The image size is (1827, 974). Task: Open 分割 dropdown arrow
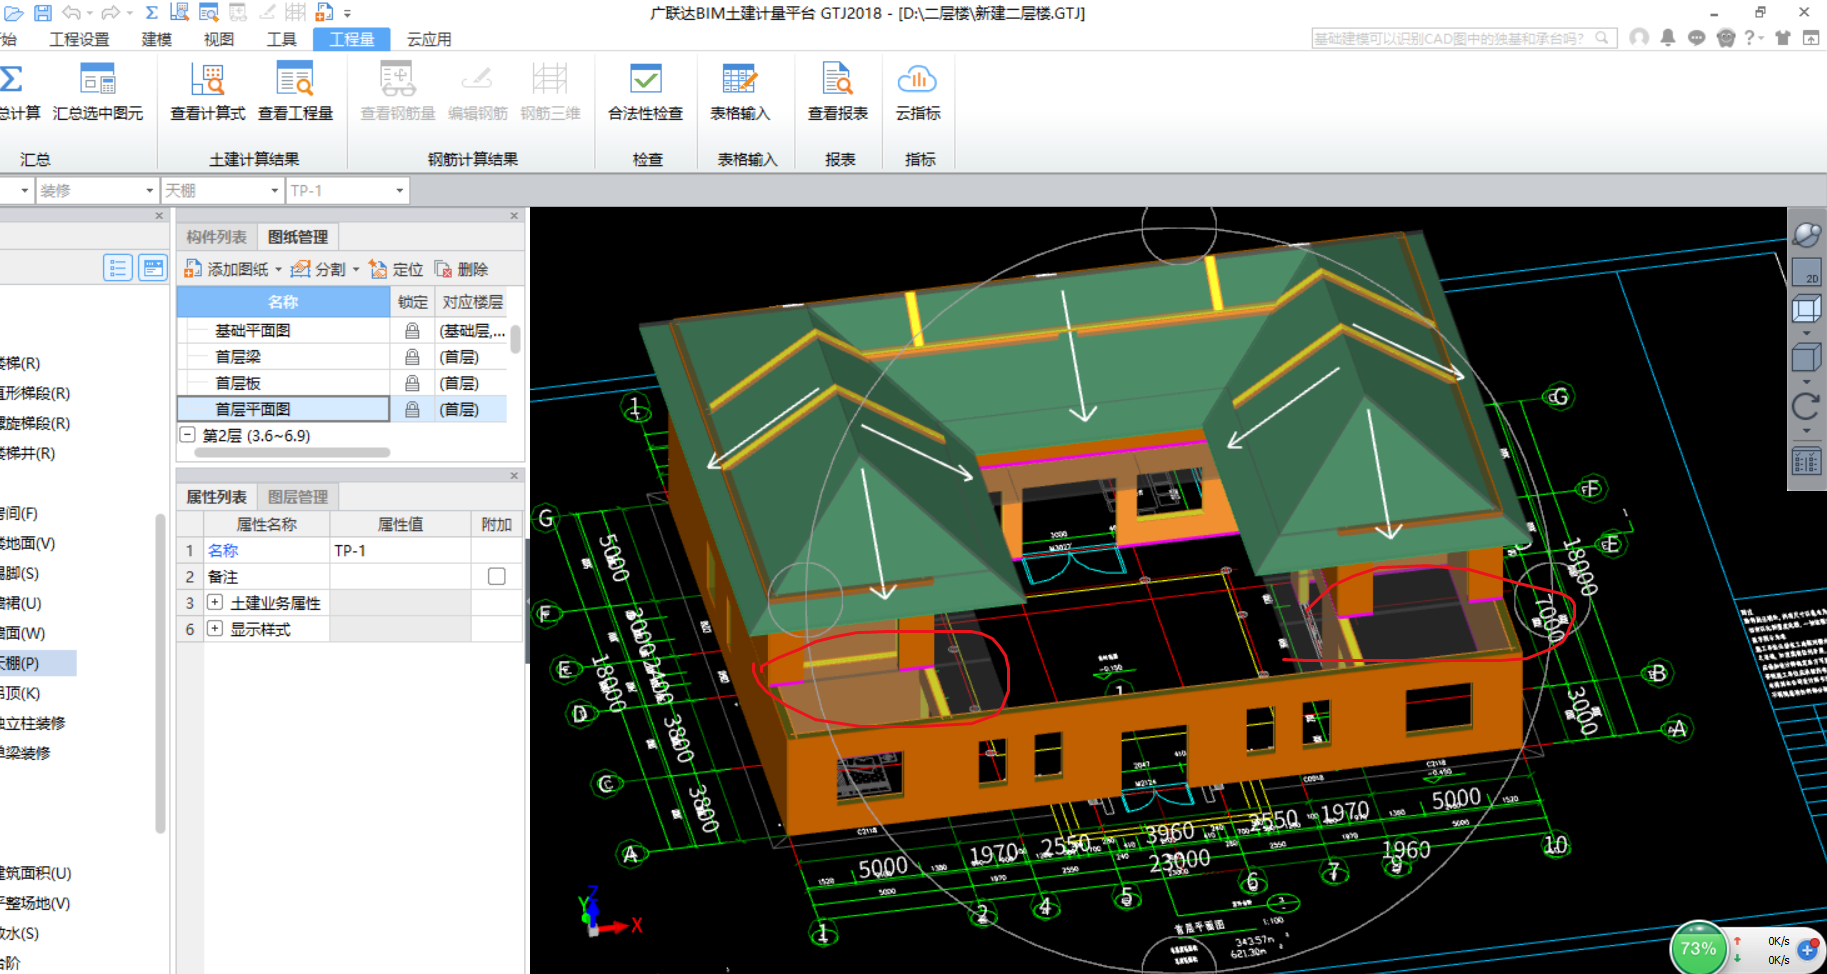(356, 270)
